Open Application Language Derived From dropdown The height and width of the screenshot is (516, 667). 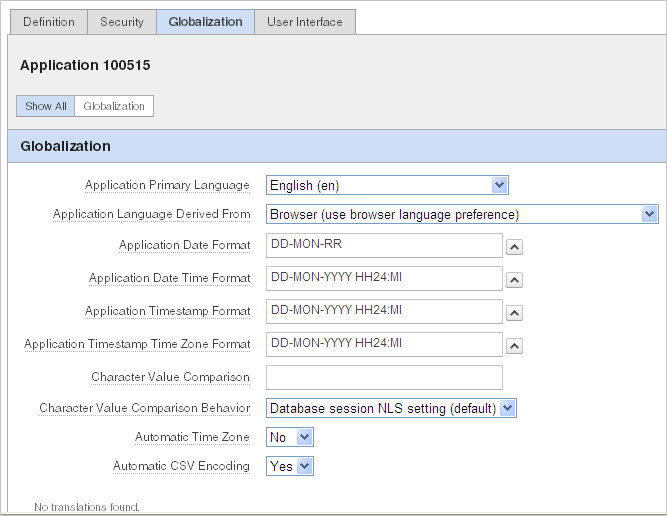tap(462, 214)
